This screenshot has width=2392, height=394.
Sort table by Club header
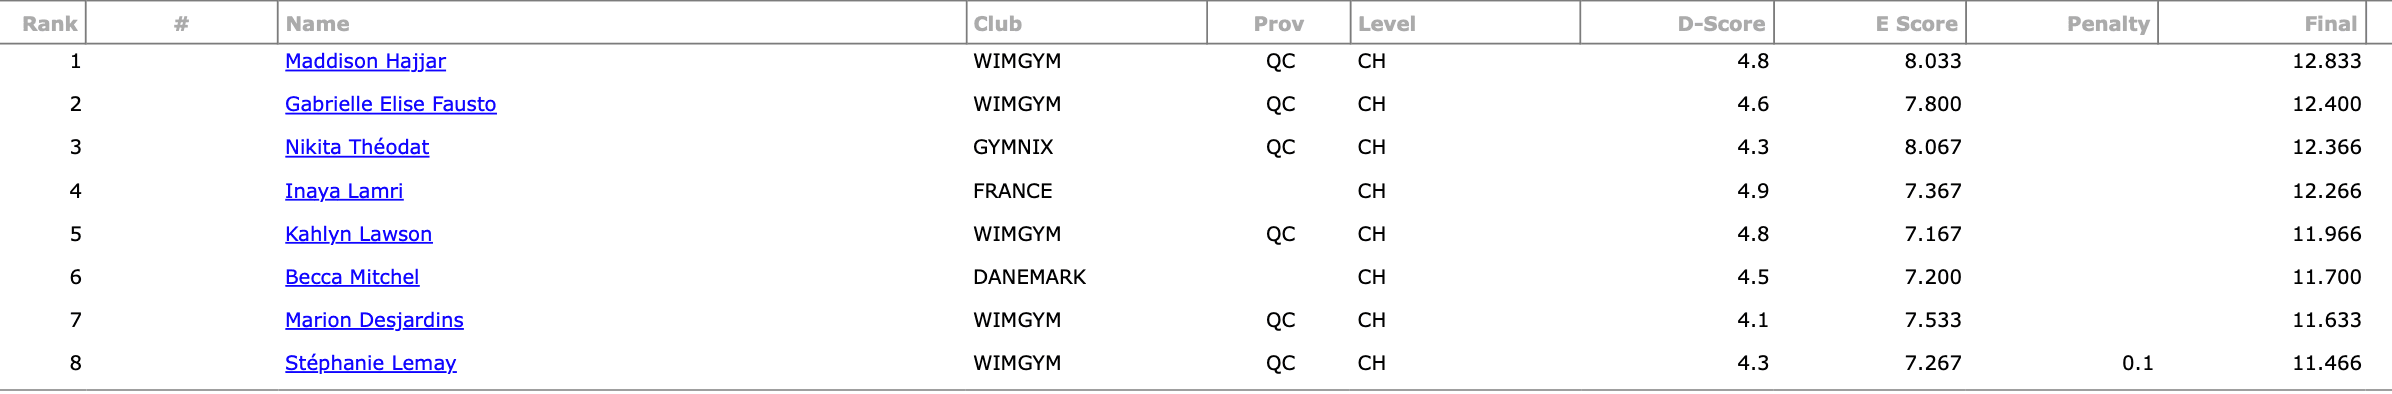(998, 24)
